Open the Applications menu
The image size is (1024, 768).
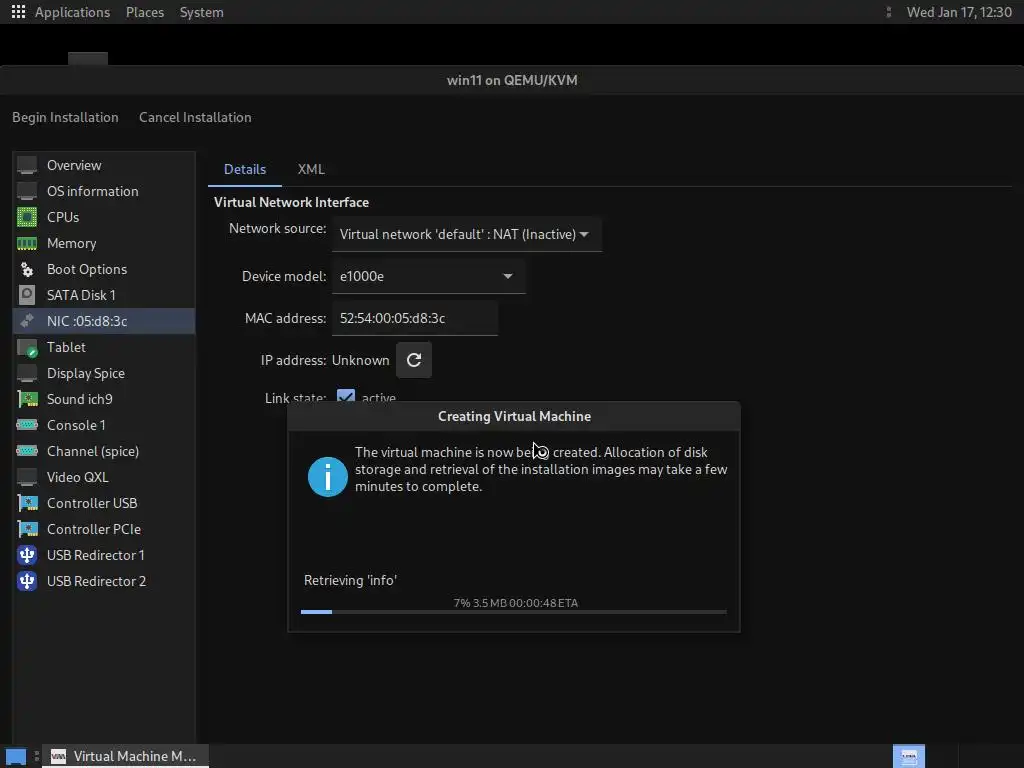[72, 12]
